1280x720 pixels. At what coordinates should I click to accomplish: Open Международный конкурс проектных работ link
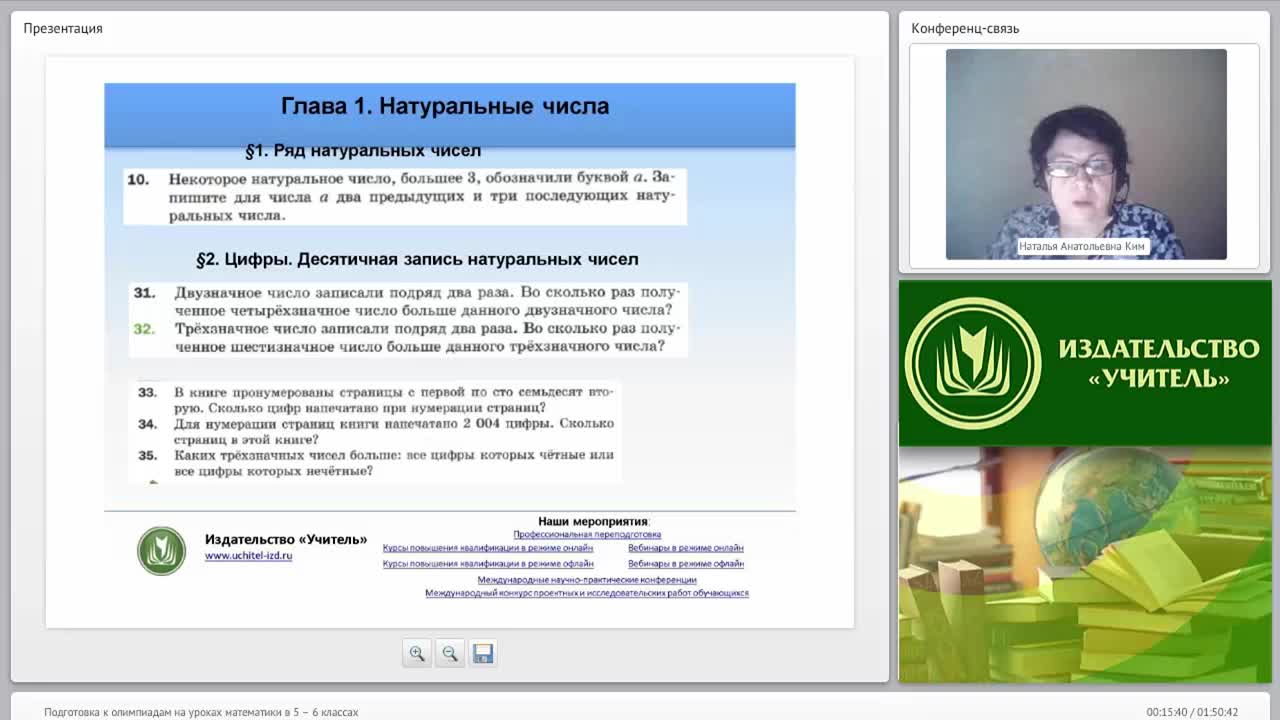[587, 593]
